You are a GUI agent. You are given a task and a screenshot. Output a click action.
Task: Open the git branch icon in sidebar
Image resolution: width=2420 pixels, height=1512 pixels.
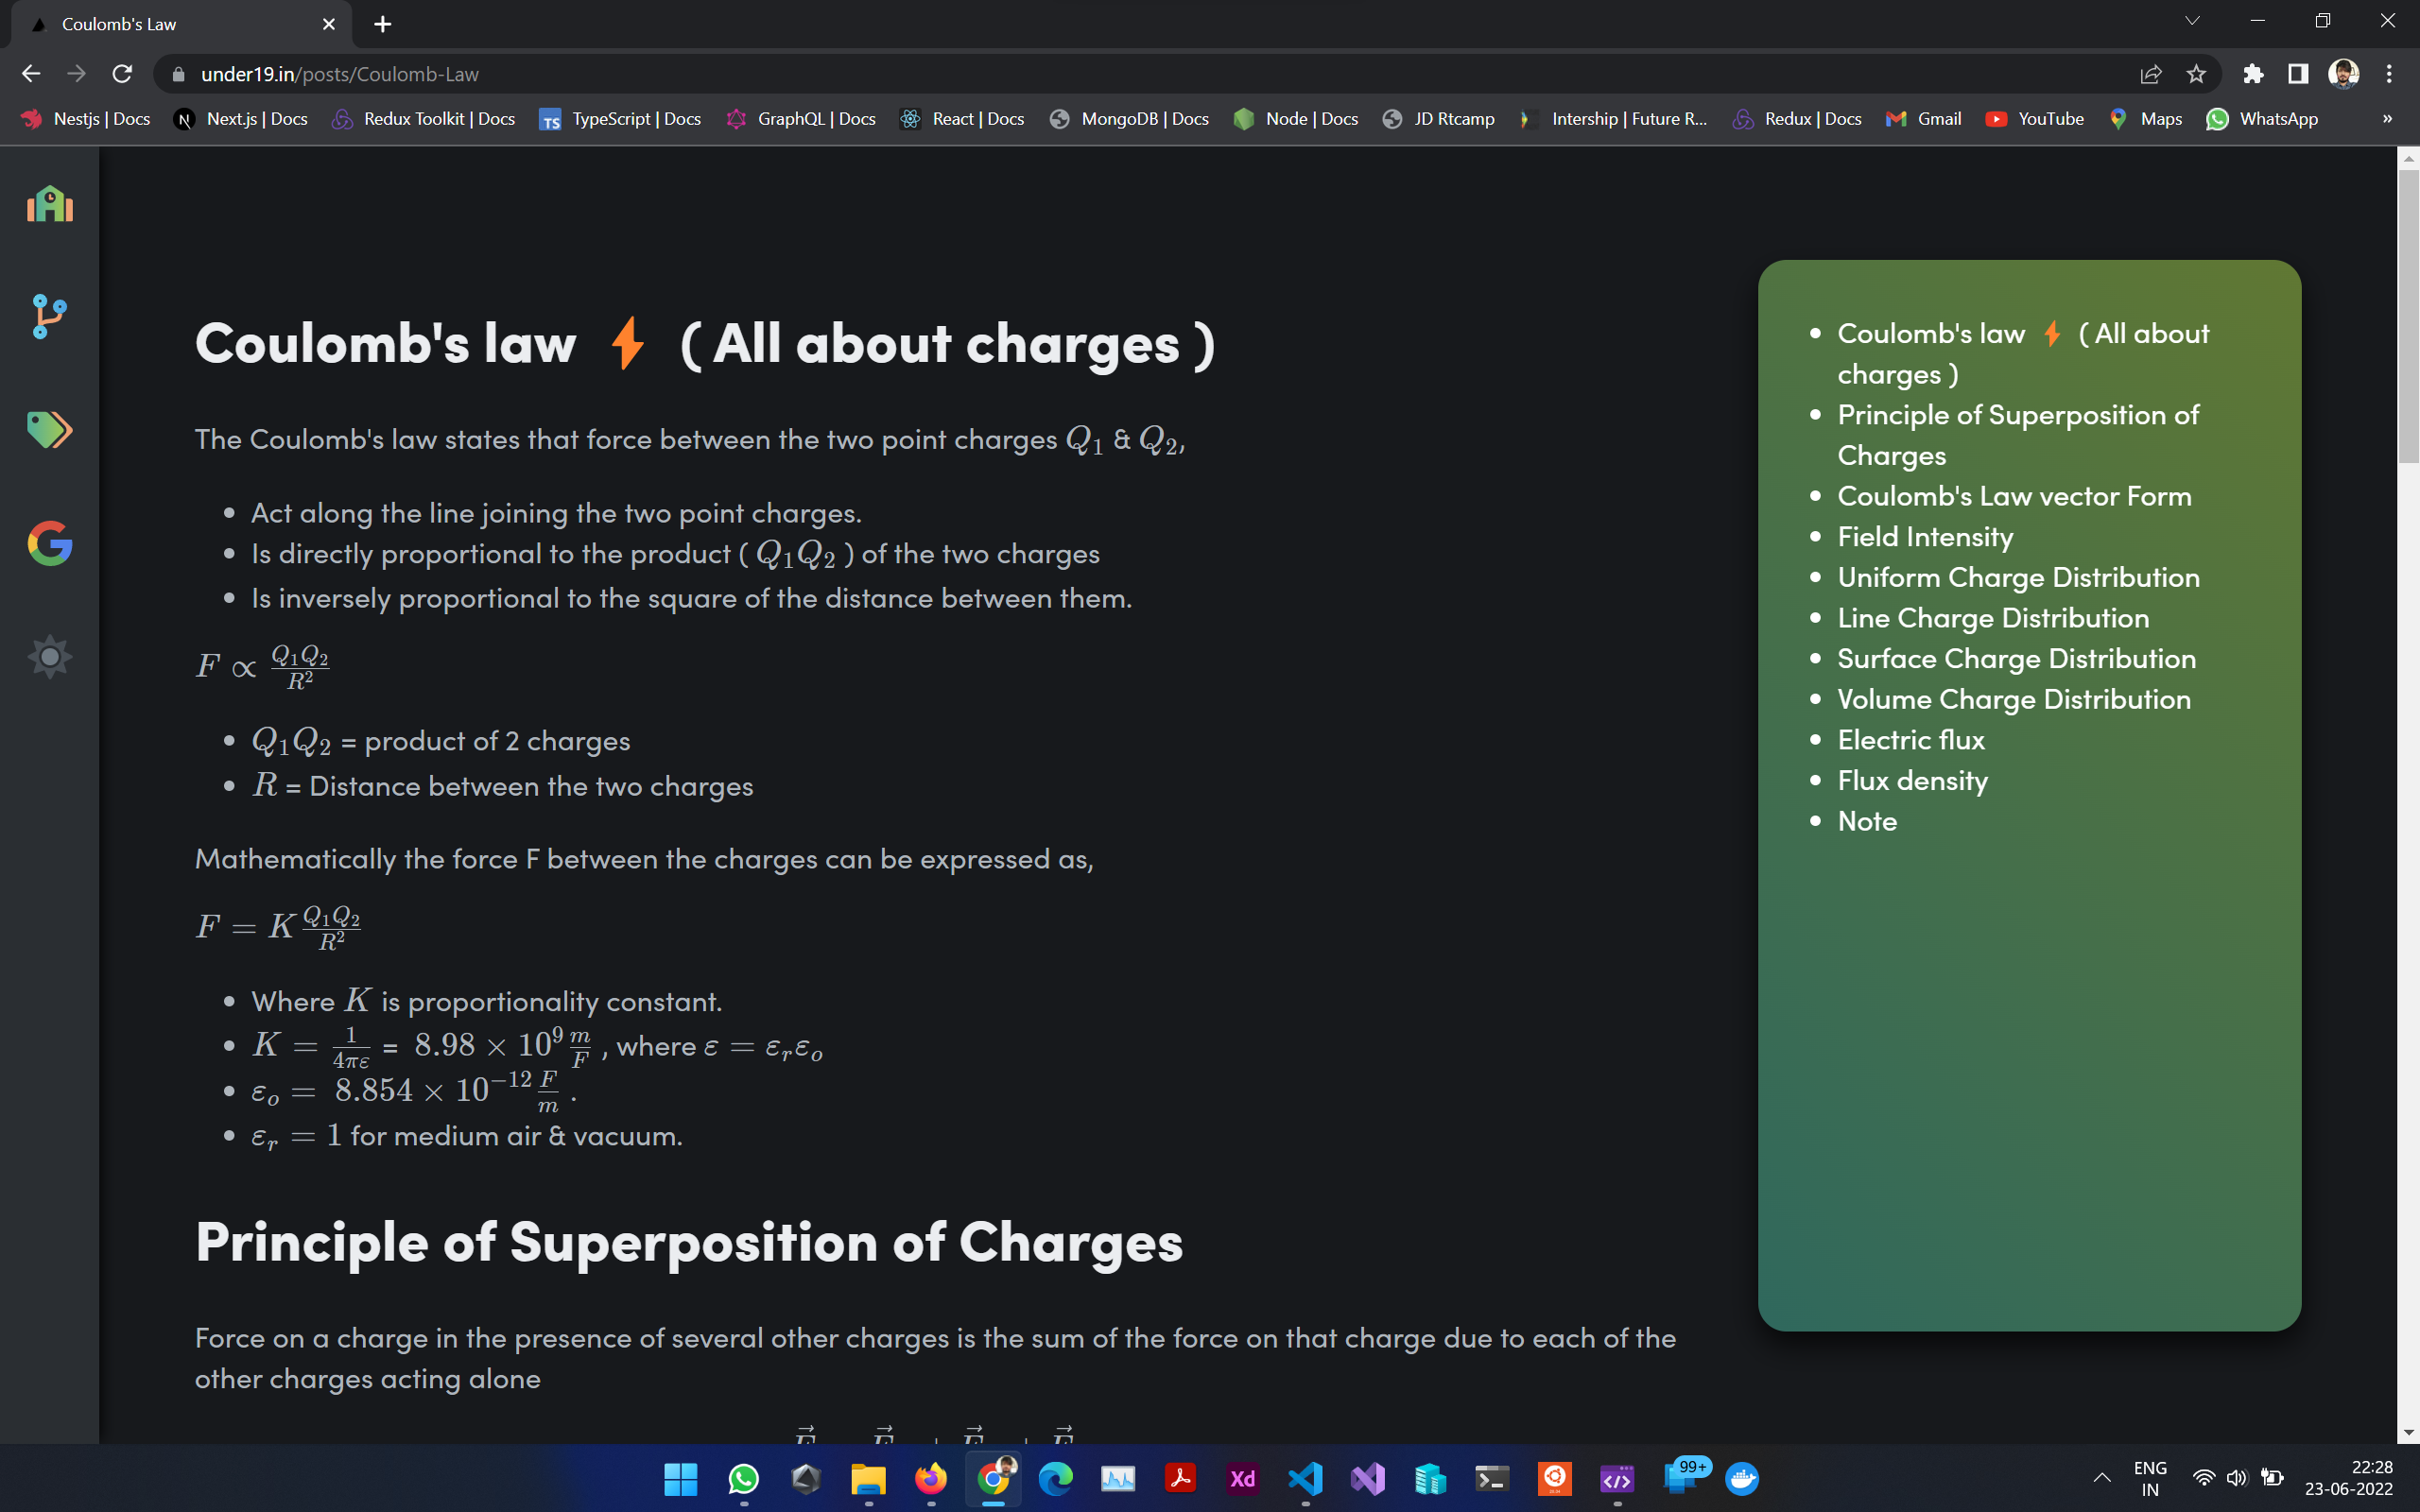pos(49,317)
